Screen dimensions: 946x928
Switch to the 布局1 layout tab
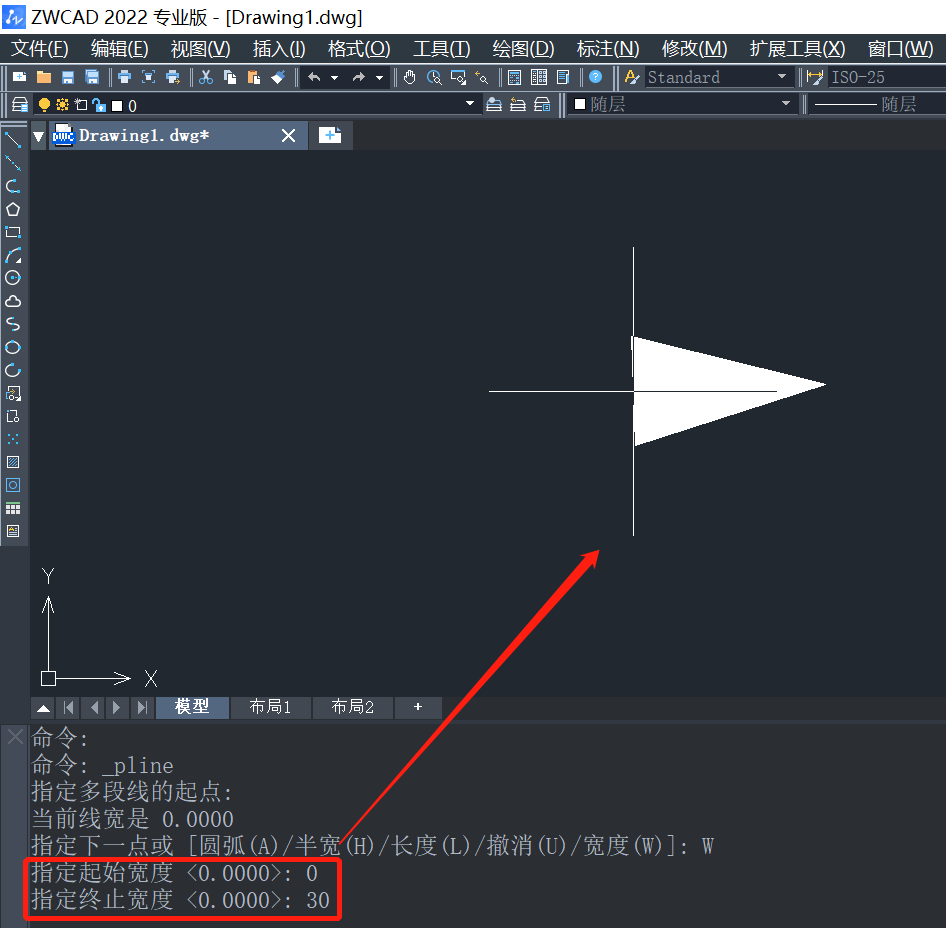point(270,707)
